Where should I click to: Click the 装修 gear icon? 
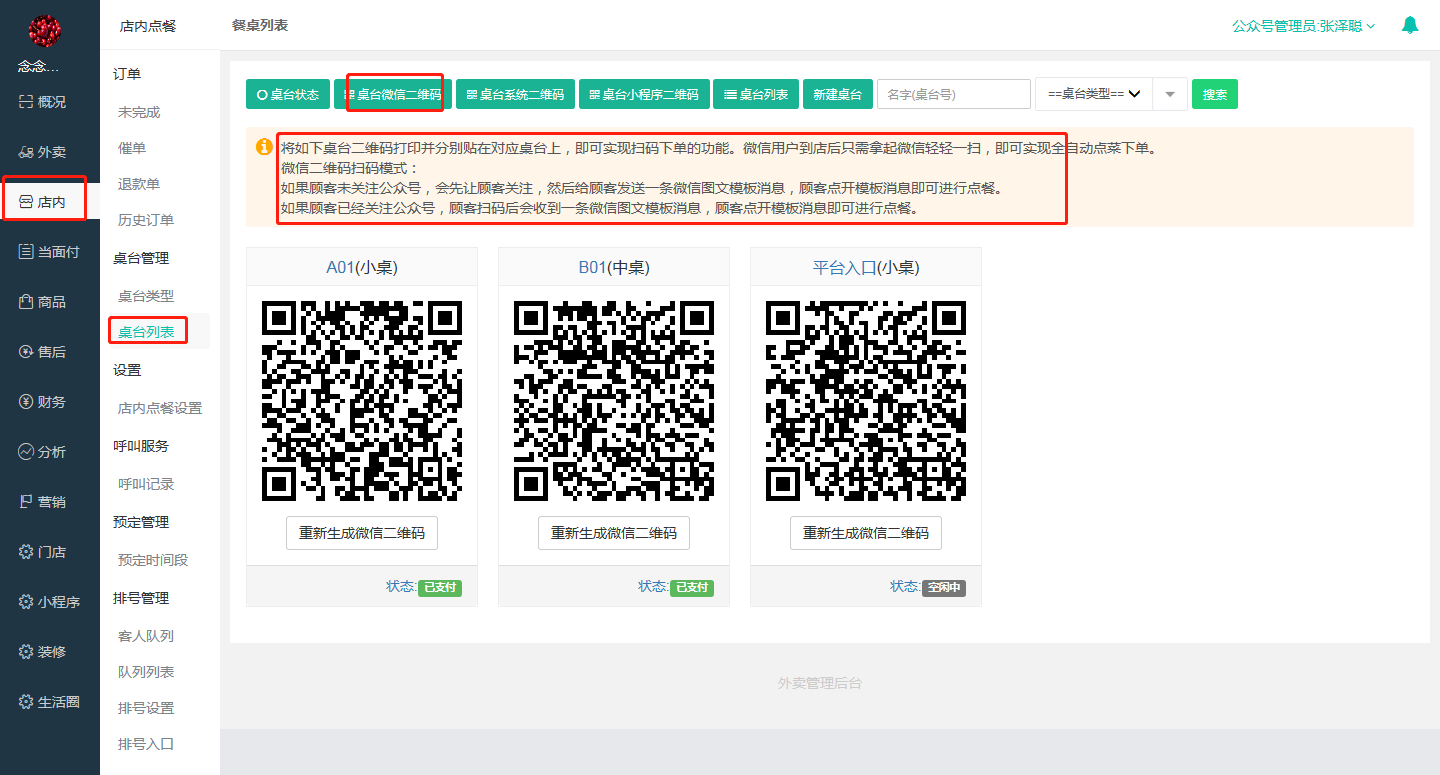tap(27, 652)
